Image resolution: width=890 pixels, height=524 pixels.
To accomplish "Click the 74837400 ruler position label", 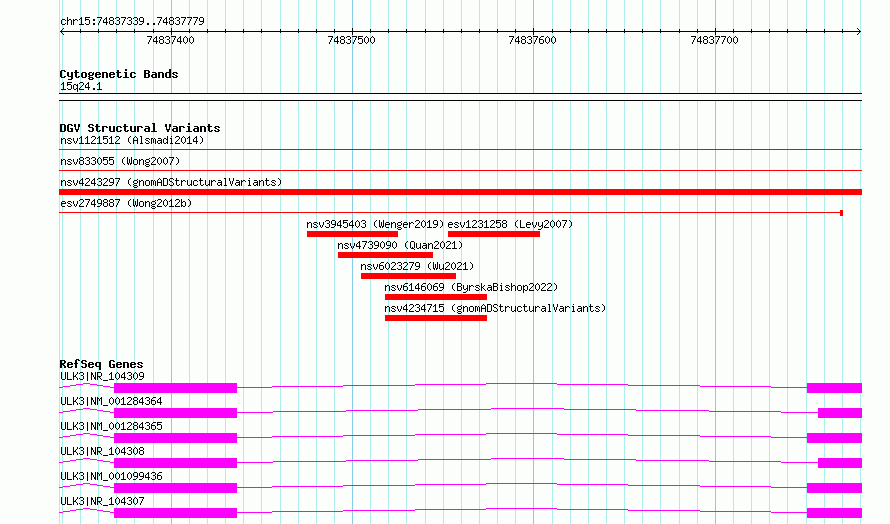I will point(170,40).
